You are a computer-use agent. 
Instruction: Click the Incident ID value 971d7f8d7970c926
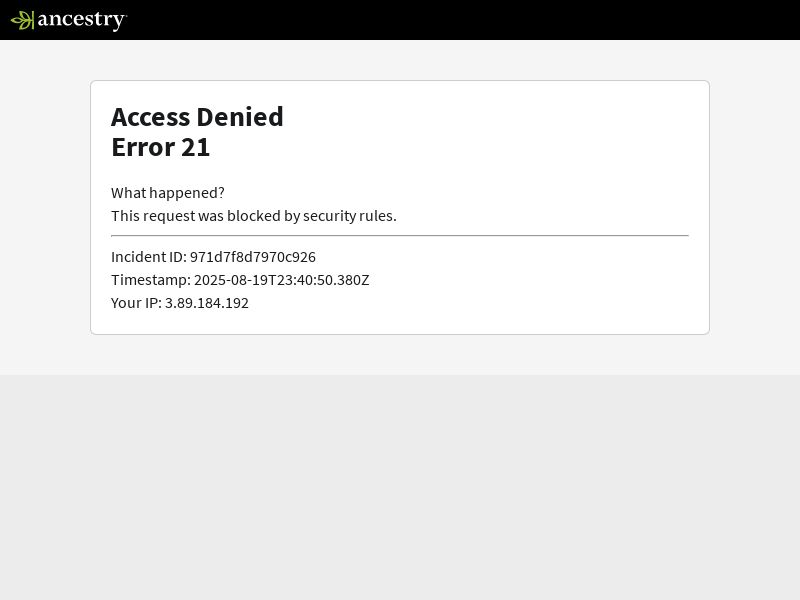[x=253, y=257]
